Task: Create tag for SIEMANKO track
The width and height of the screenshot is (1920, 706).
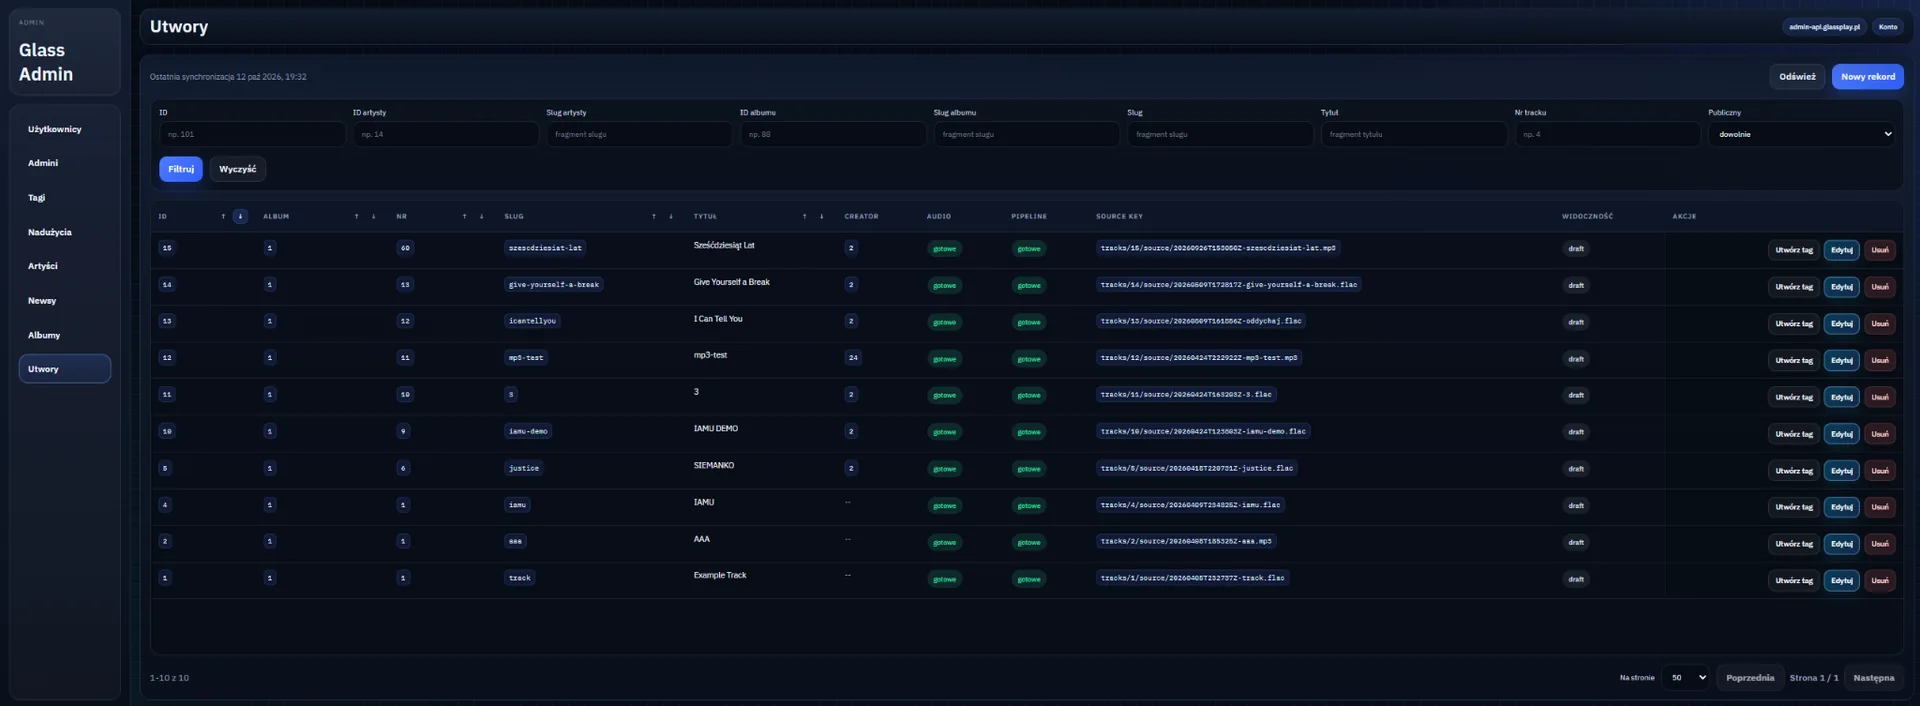Action: coord(1794,471)
